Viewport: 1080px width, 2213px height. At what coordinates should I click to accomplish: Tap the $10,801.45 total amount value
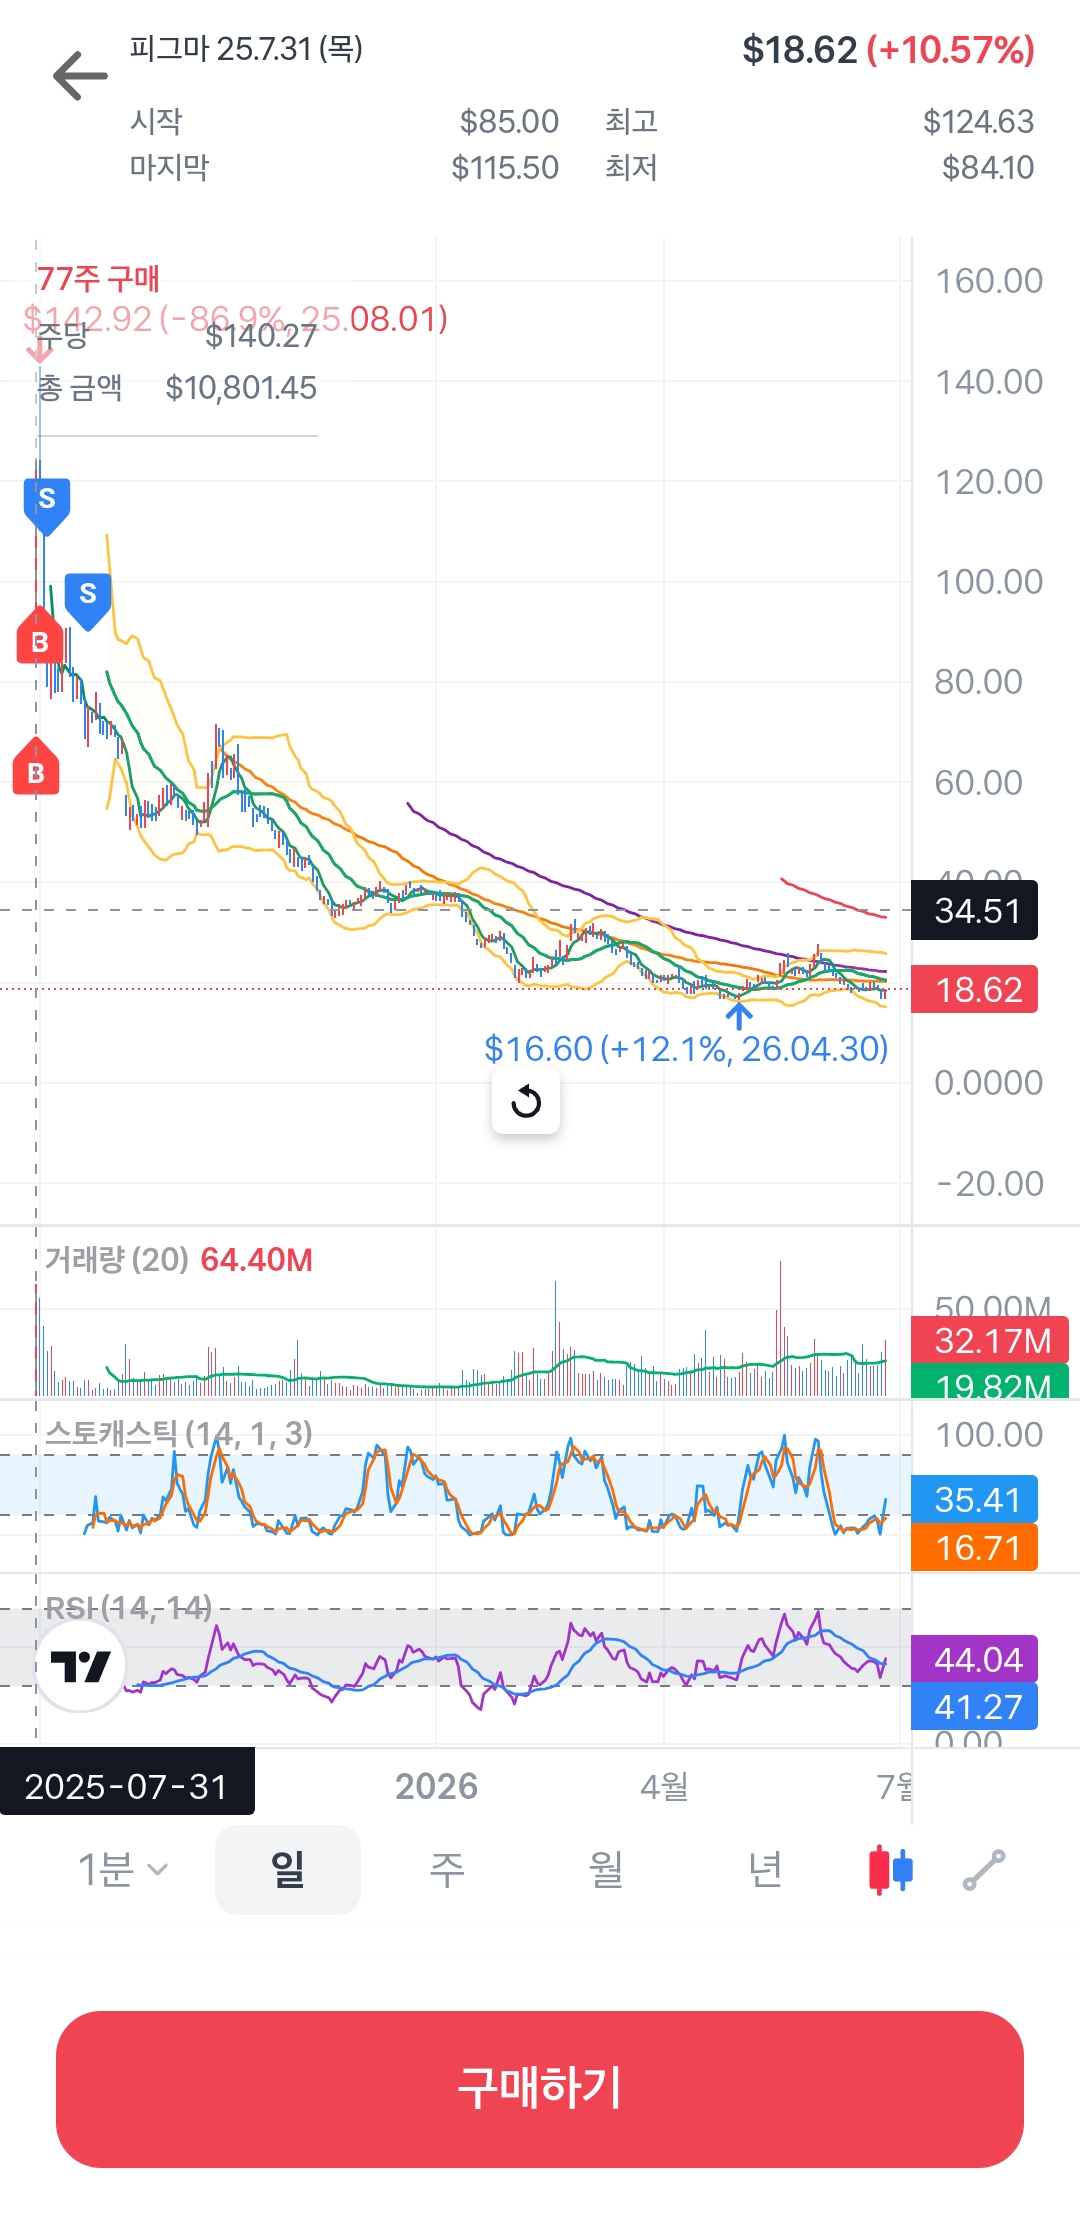[241, 387]
